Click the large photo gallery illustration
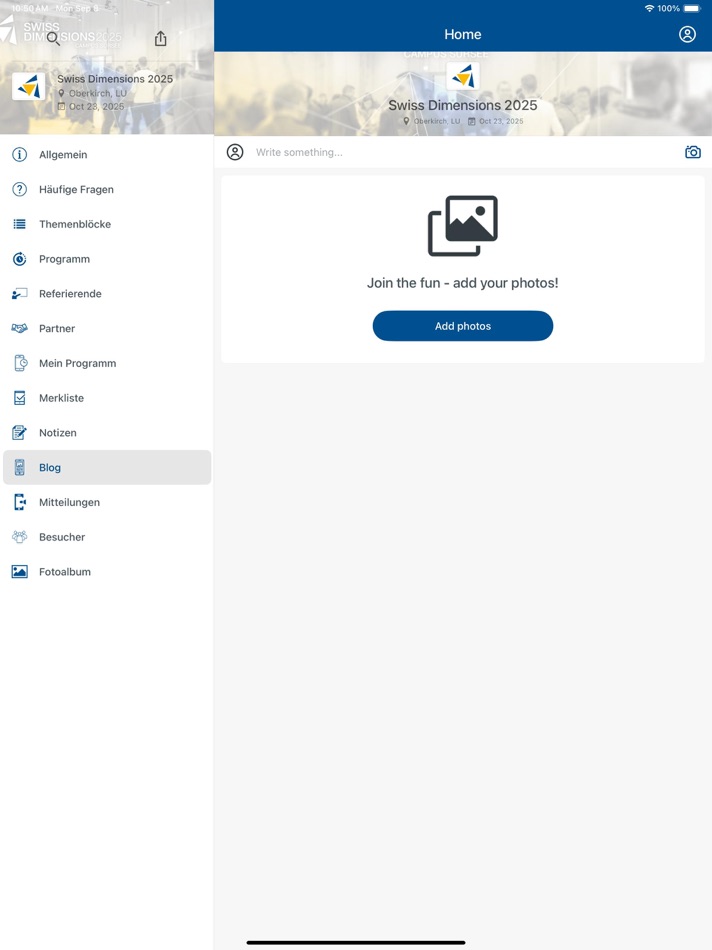 (463, 225)
